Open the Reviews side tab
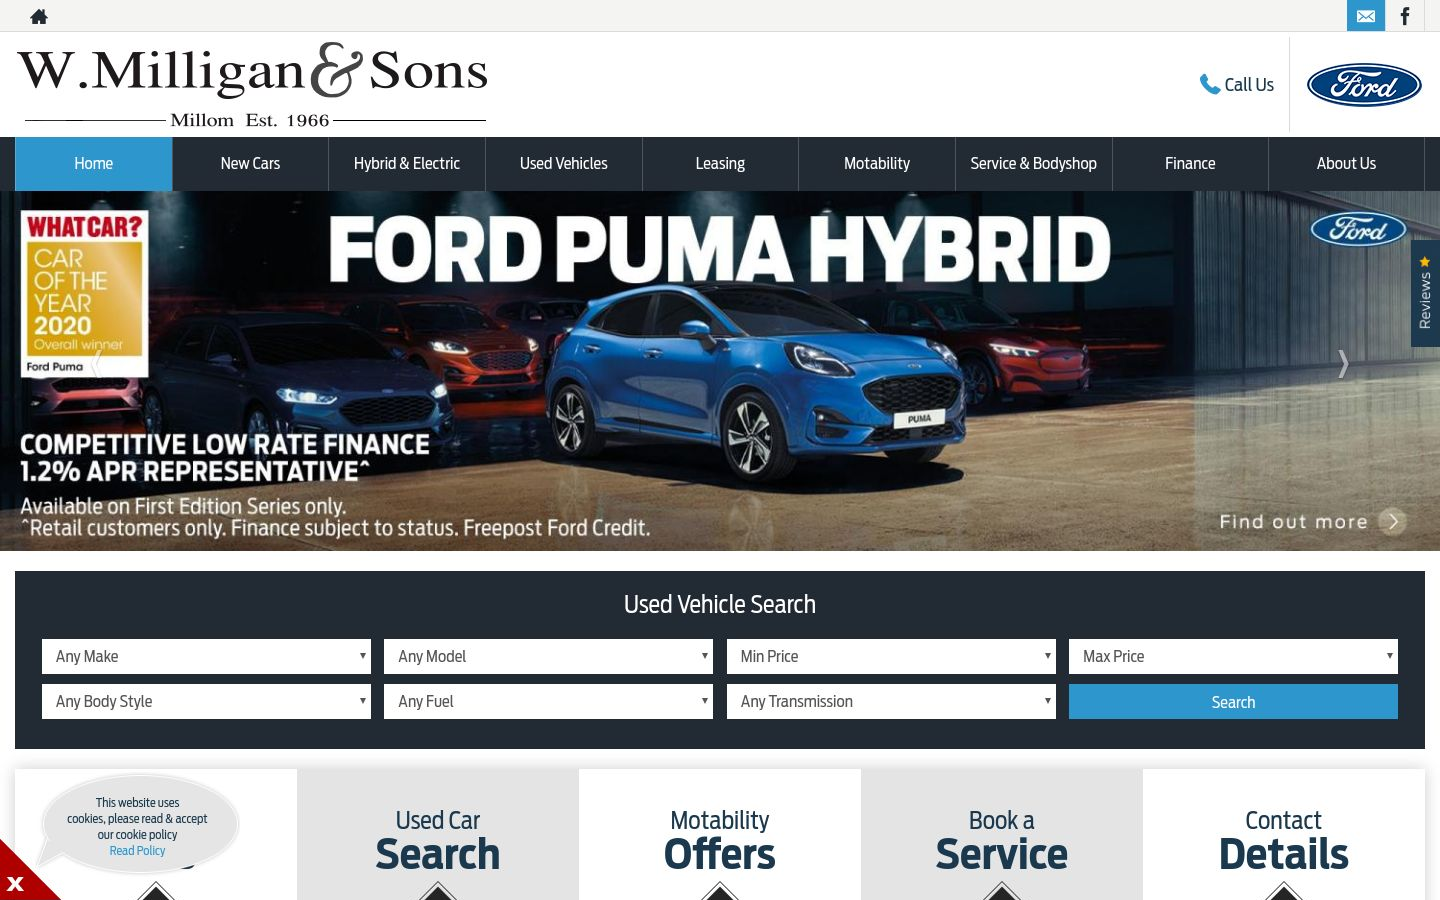 (1425, 293)
